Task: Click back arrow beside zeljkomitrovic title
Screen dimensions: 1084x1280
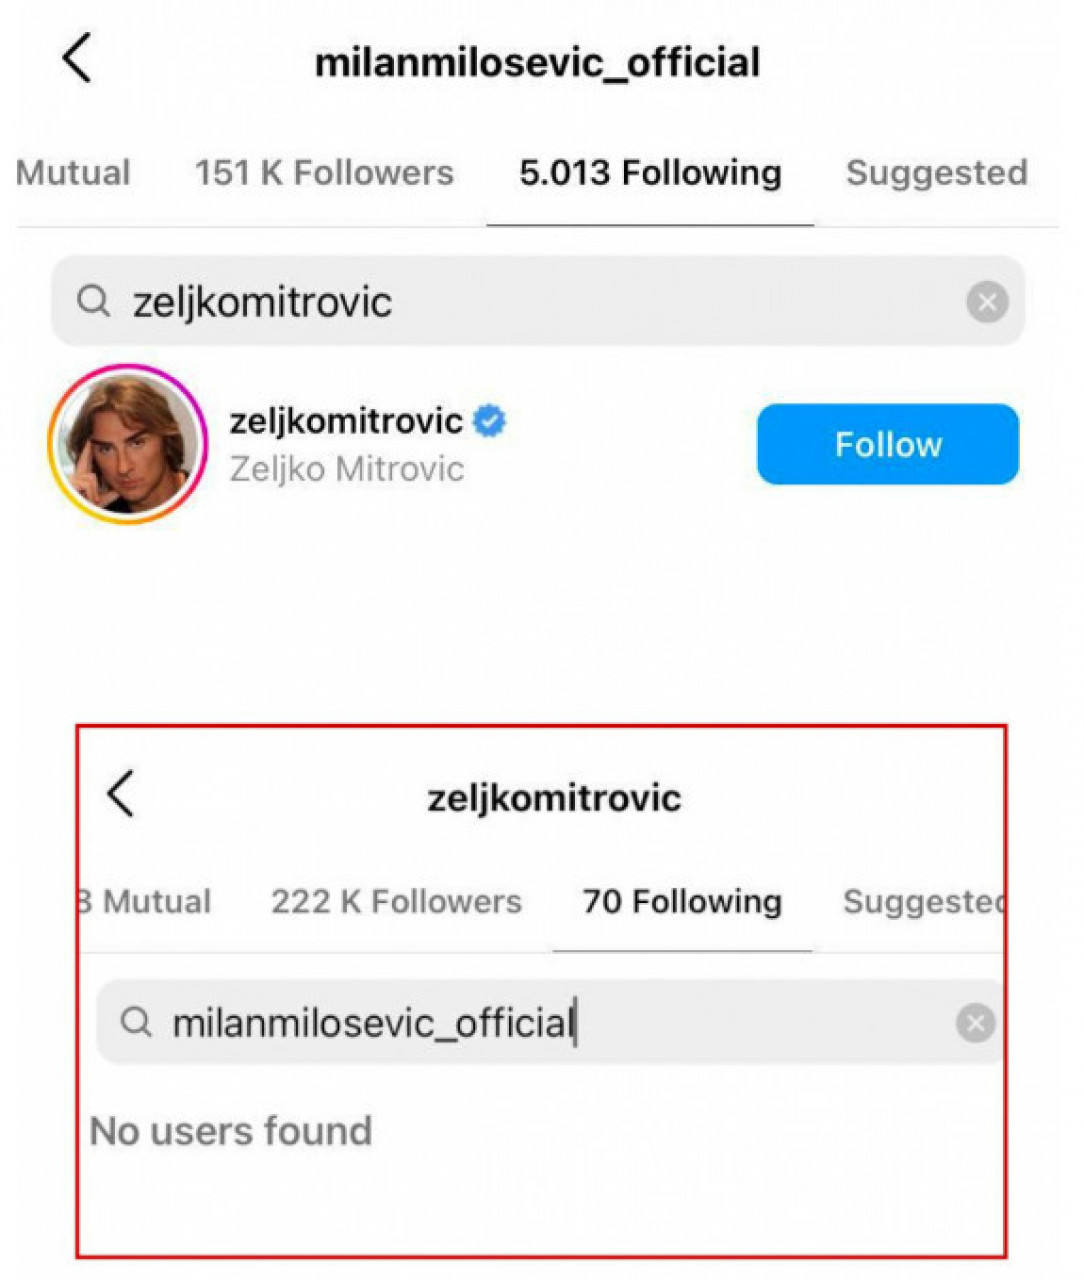Action: coord(121,795)
